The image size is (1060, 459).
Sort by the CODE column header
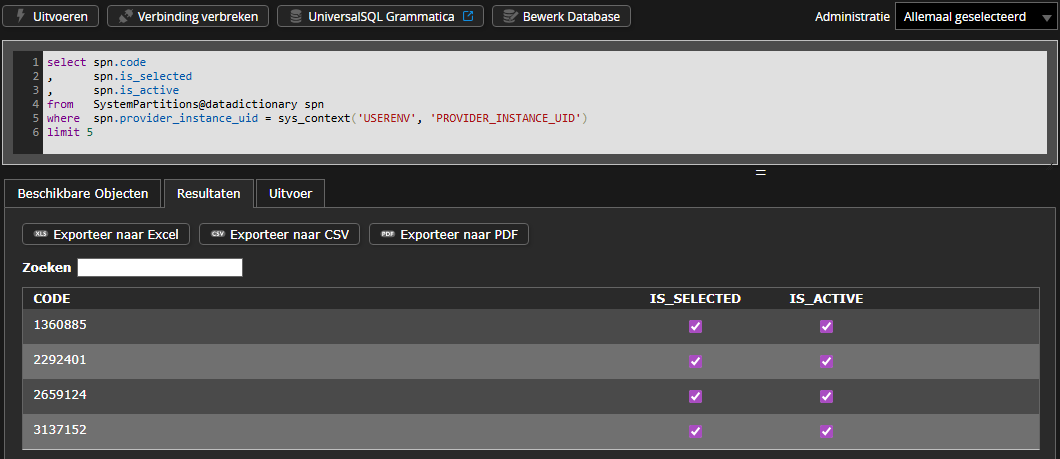52,299
